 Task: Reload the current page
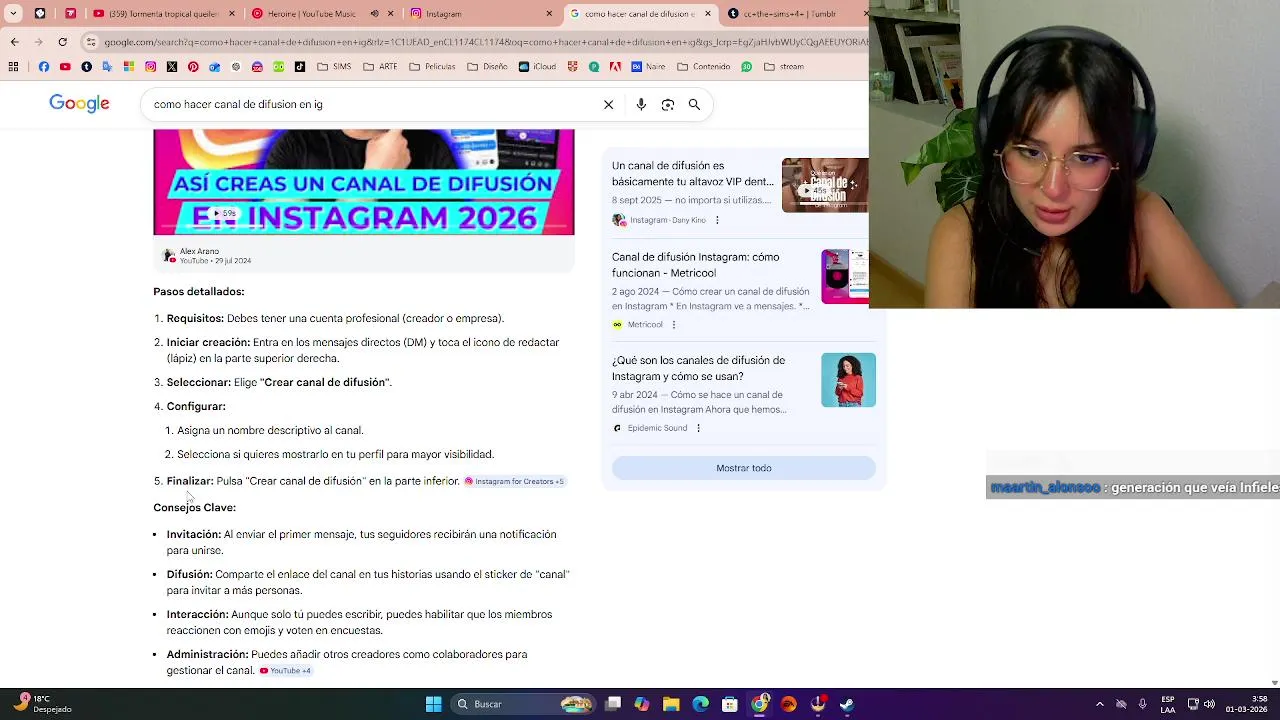click(x=62, y=42)
